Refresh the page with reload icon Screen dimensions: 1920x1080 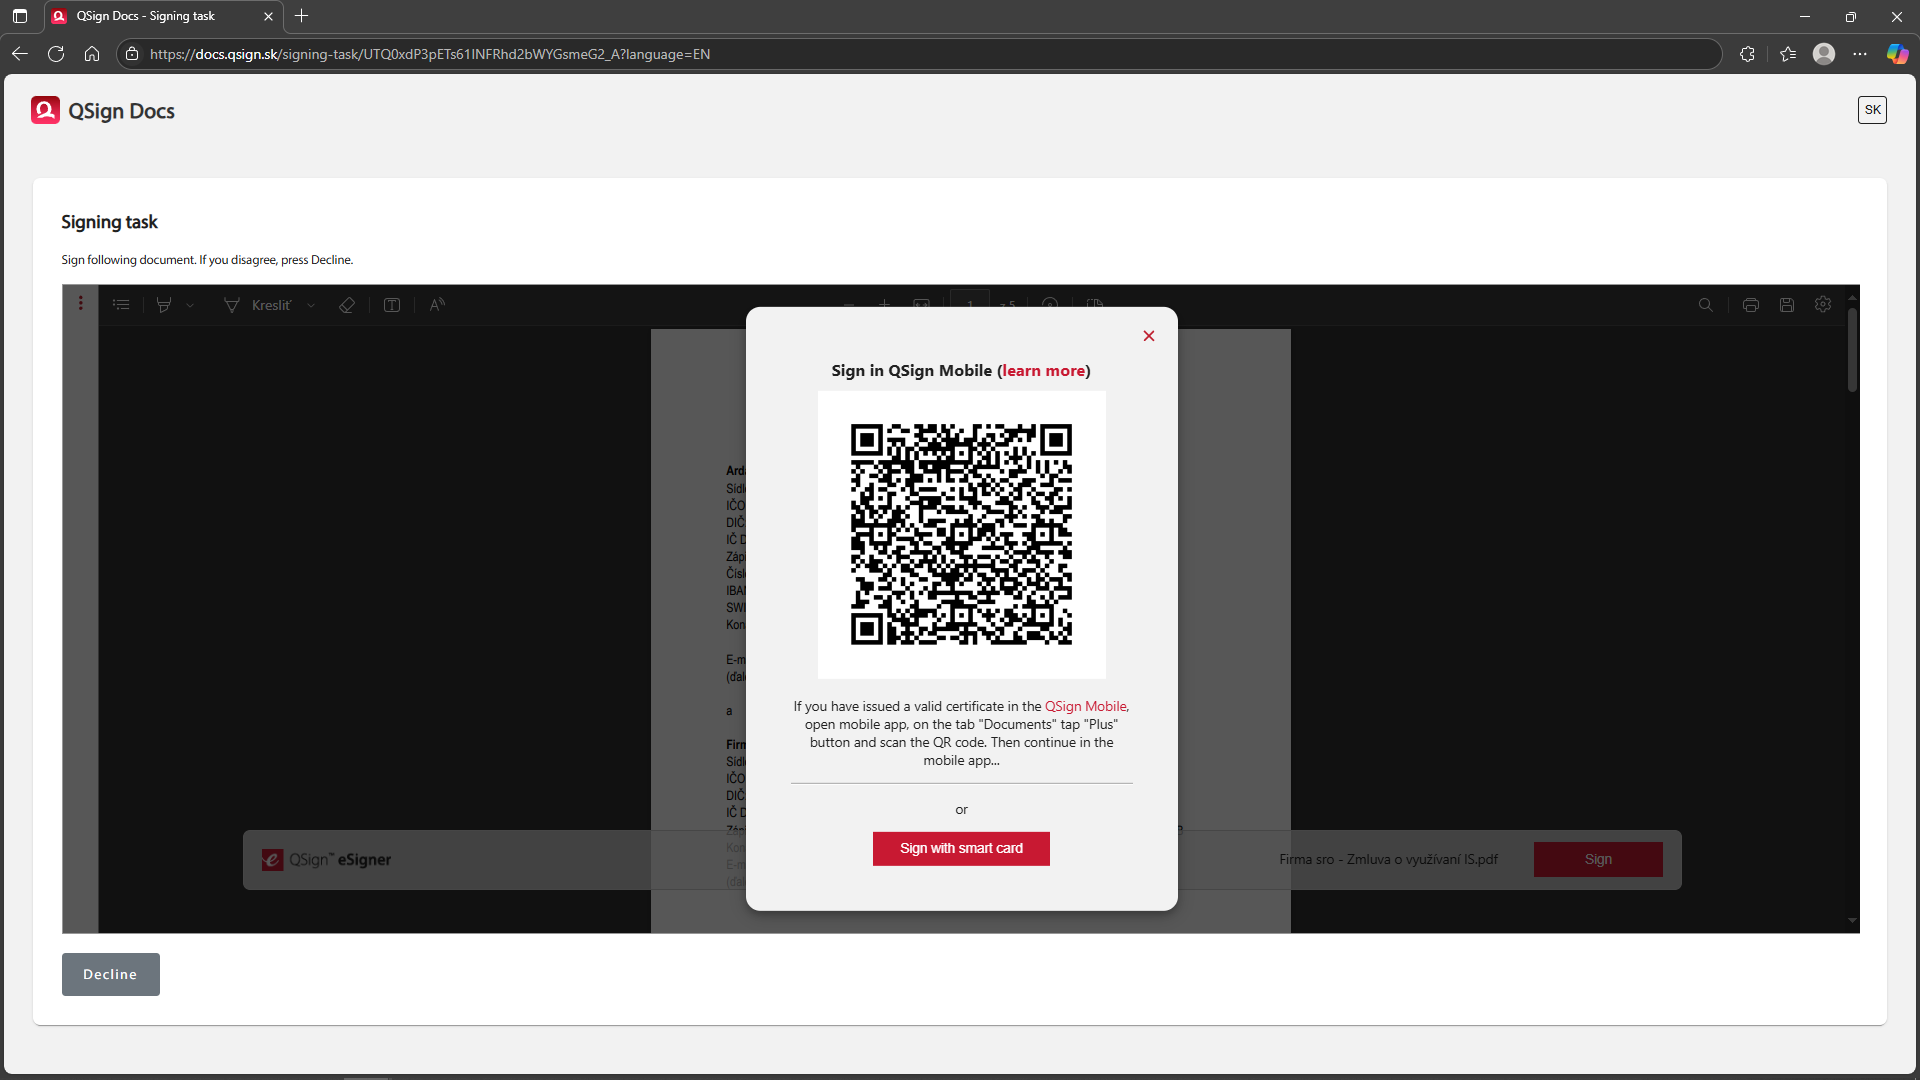coord(56,54)
